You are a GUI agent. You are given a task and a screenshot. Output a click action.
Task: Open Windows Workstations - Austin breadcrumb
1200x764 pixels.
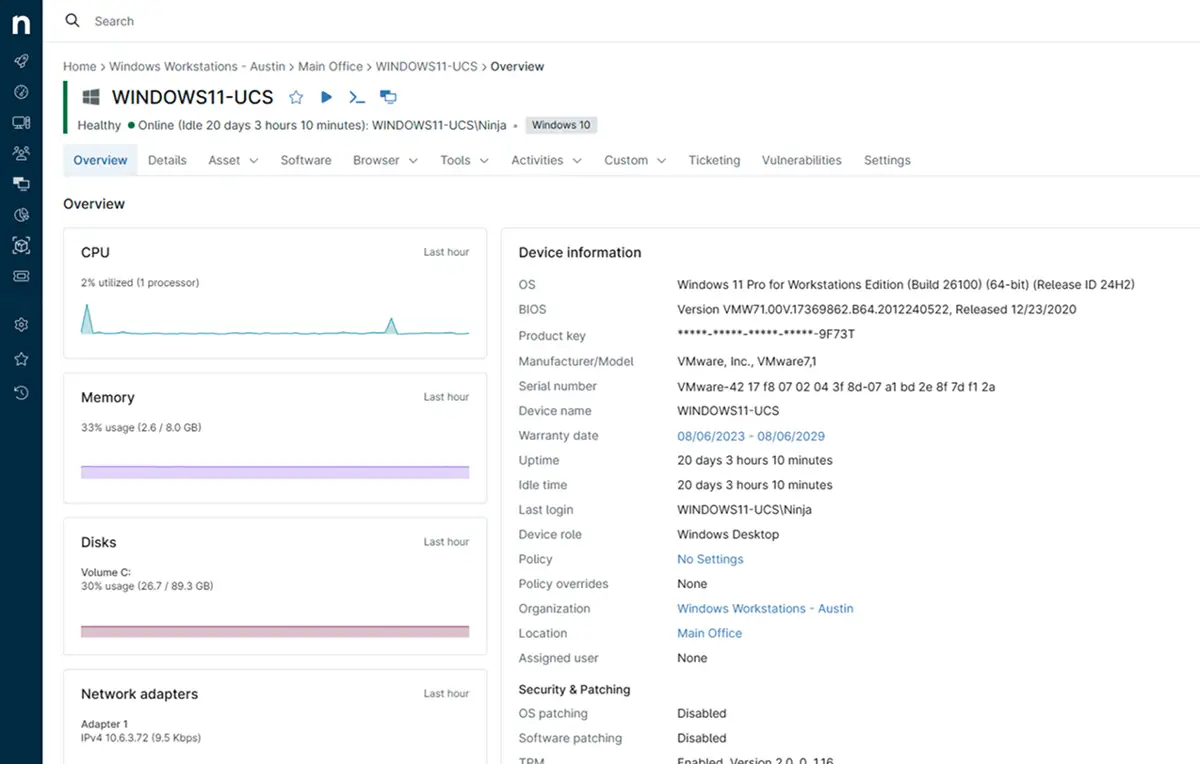pos(197,66)
